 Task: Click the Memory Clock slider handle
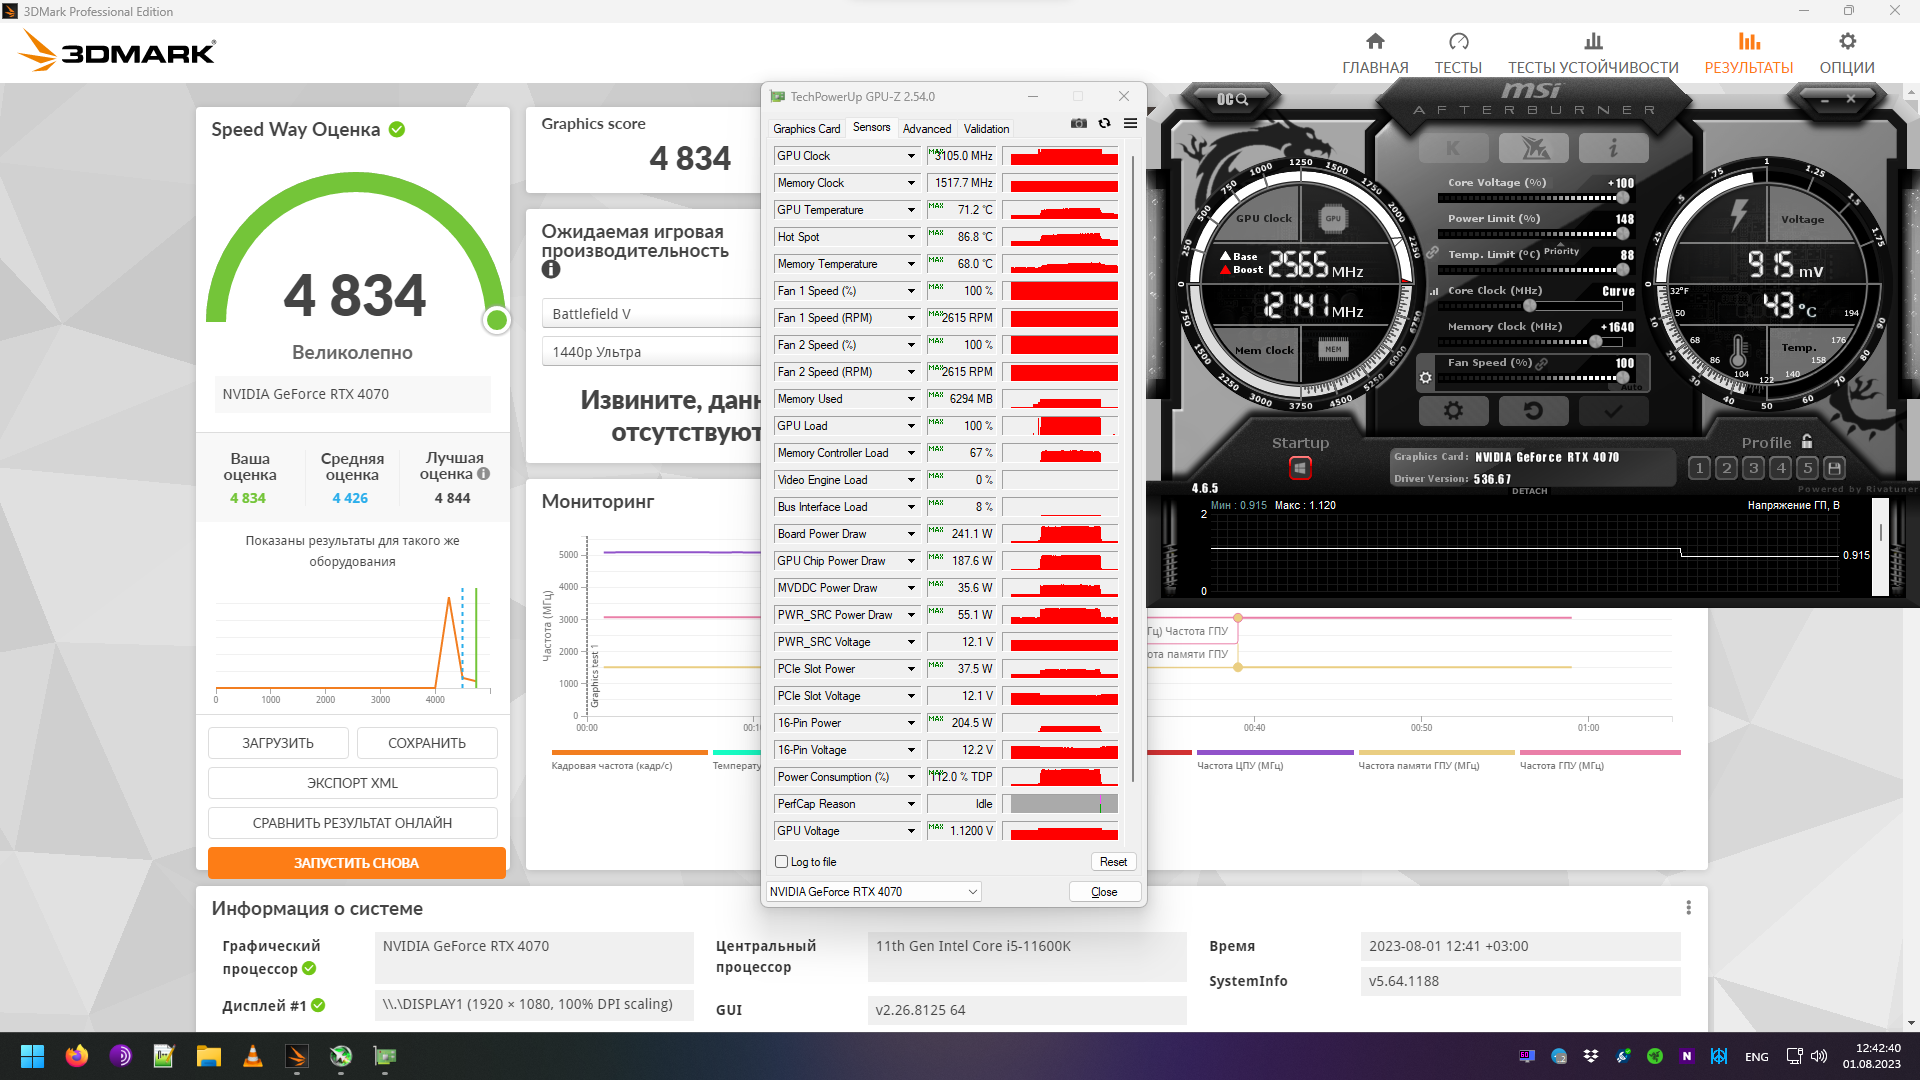pyautogui.click(x=1595, y=342)
